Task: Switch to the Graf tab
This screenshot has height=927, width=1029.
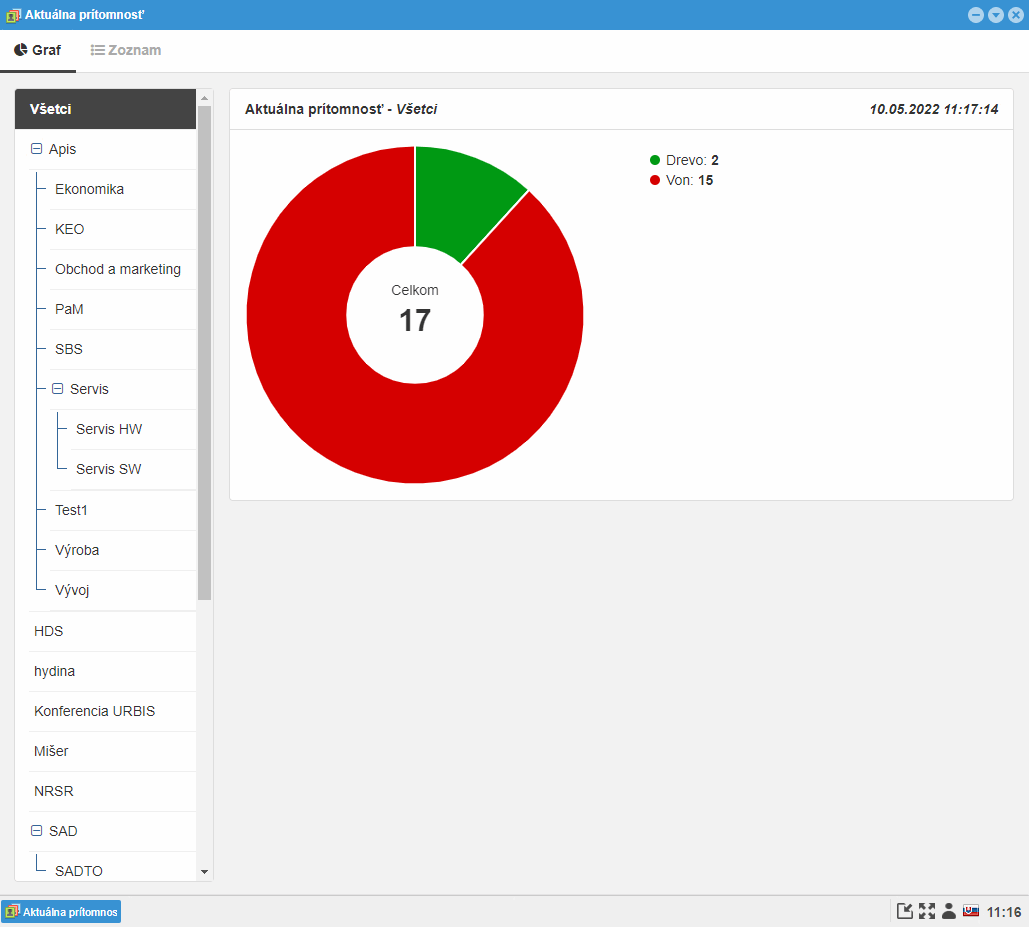Action: [38, 50]
